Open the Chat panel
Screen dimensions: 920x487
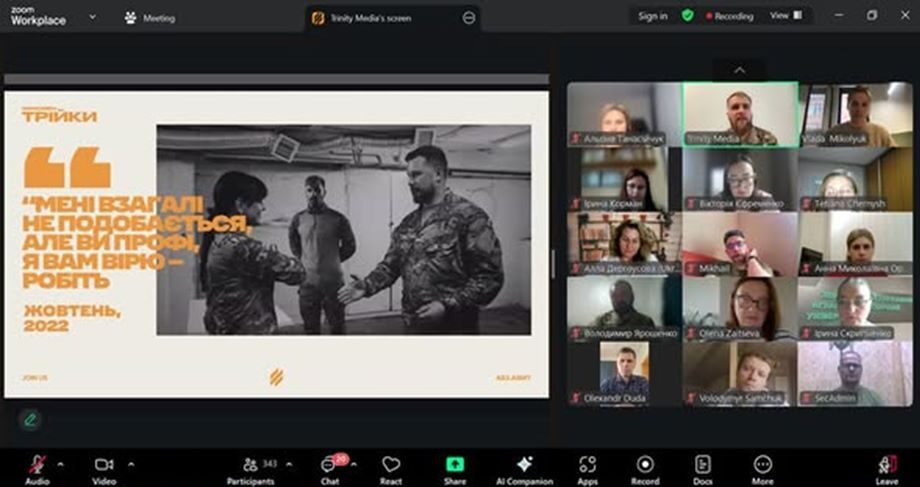[328, 466]
